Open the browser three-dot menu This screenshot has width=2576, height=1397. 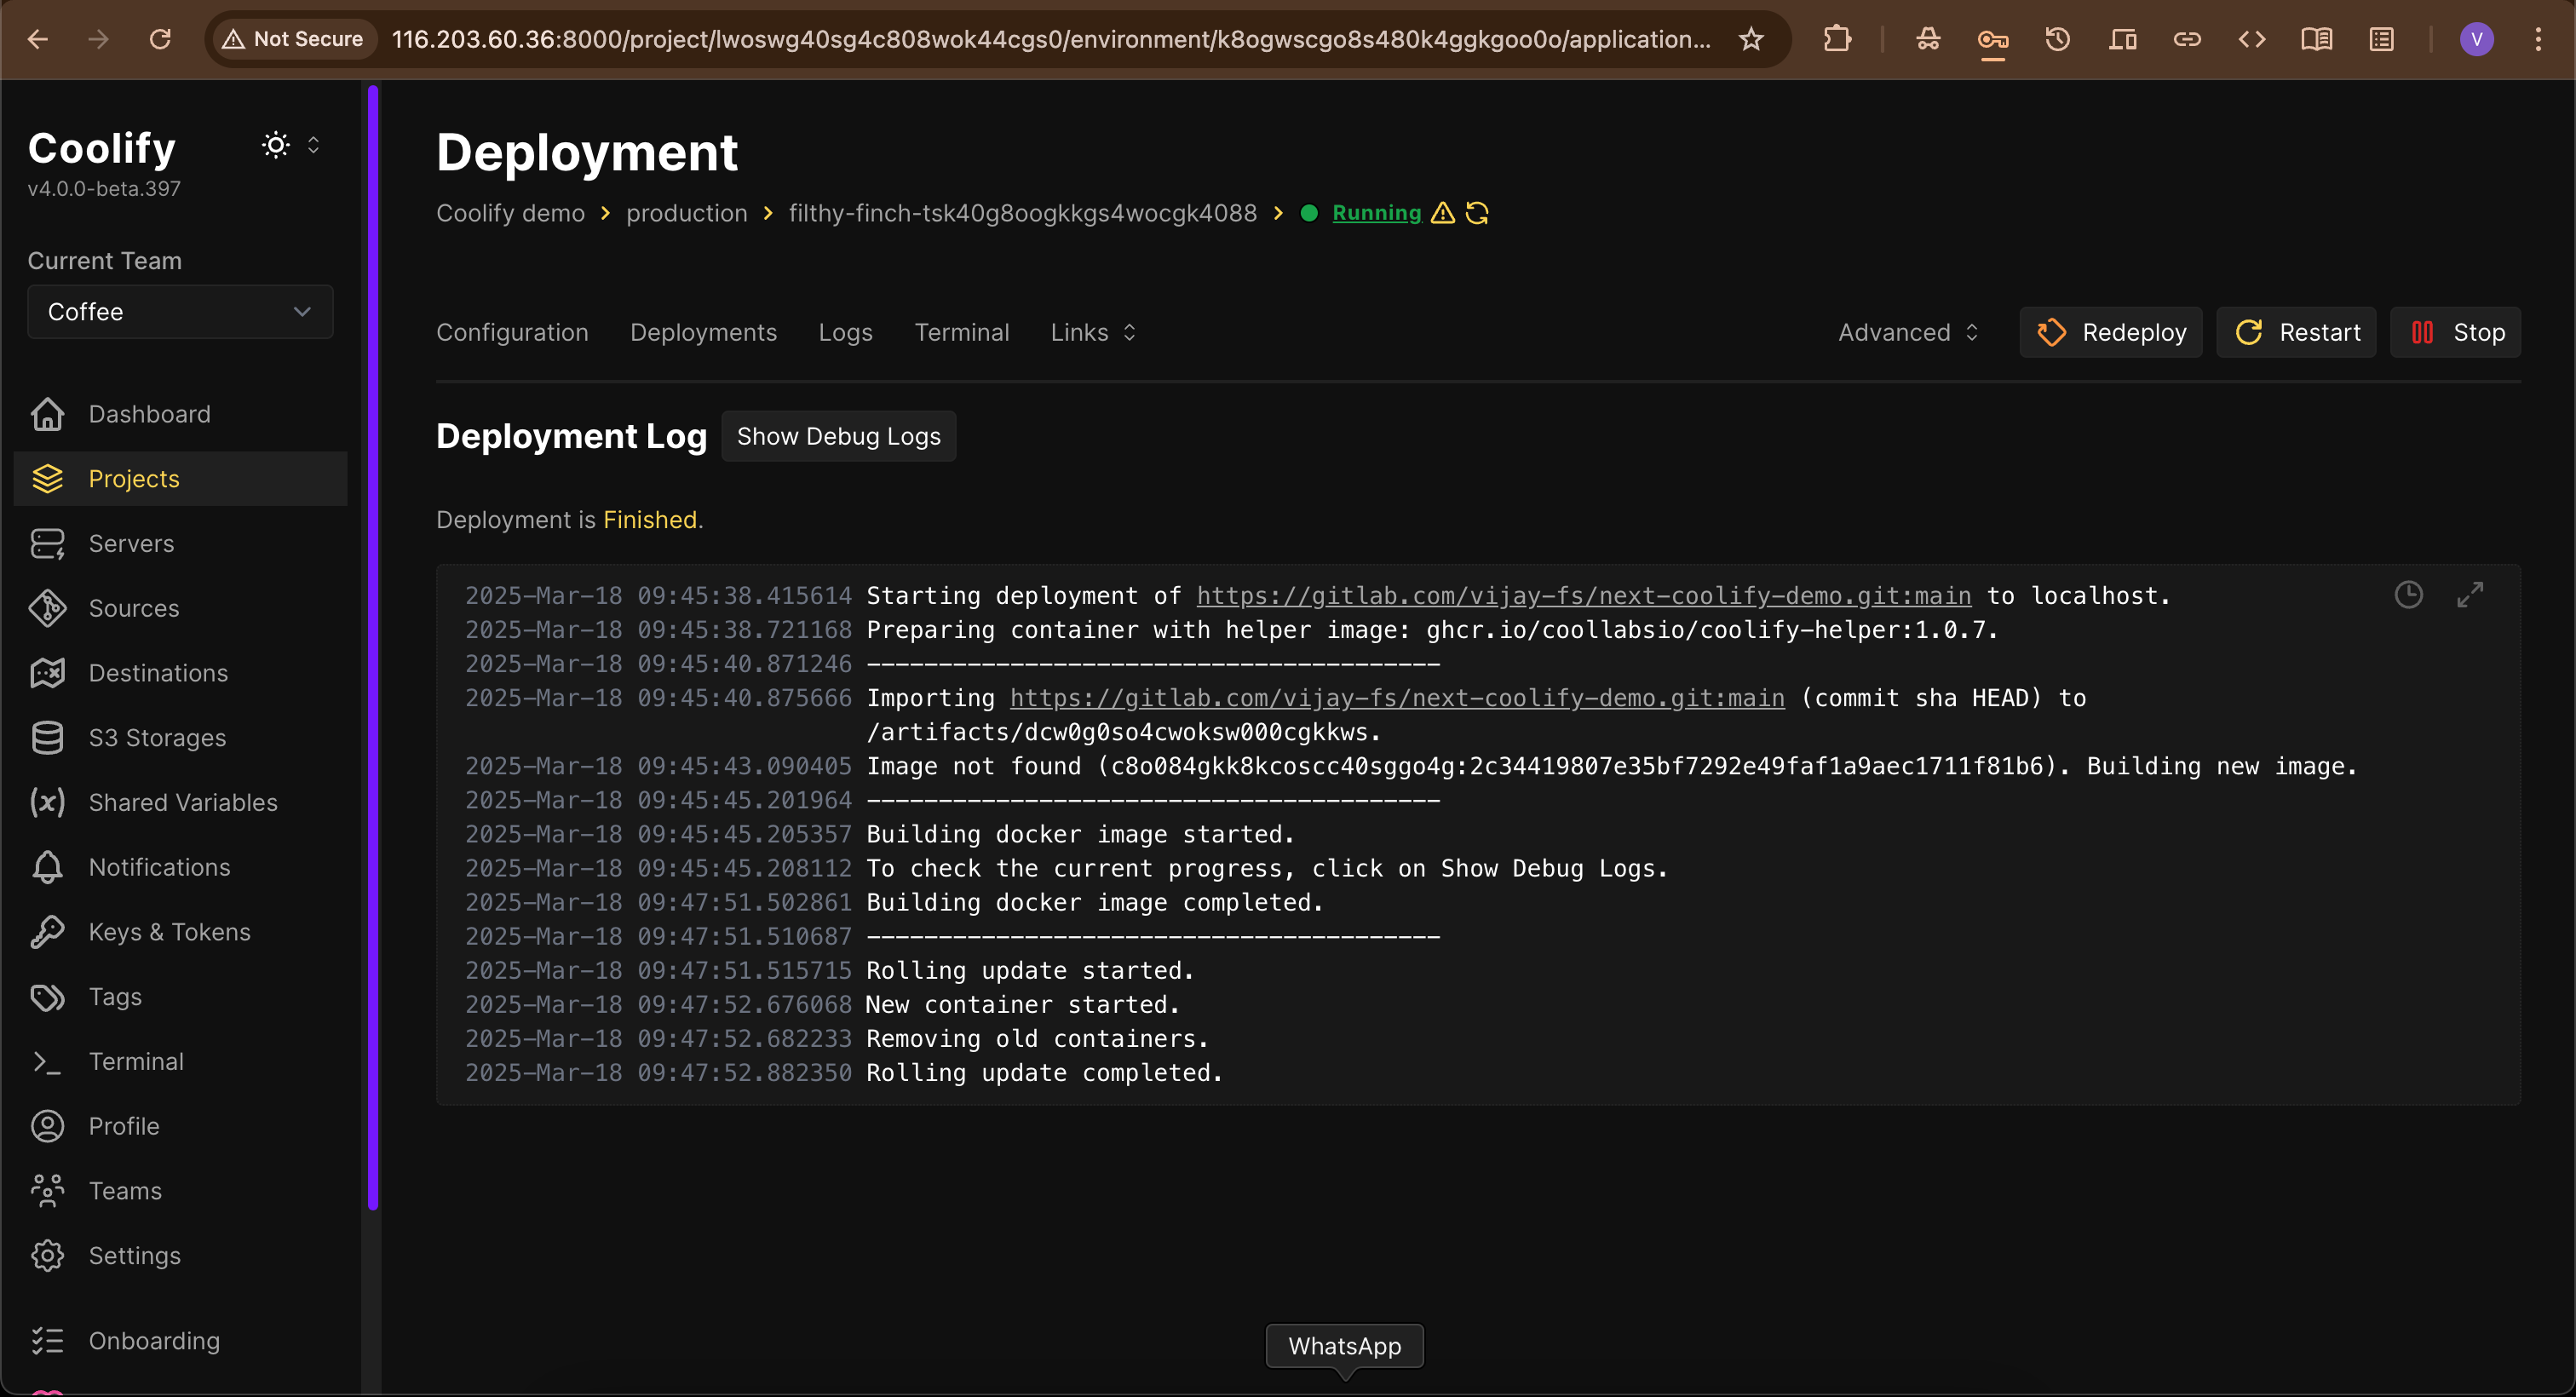(2538, 39)
